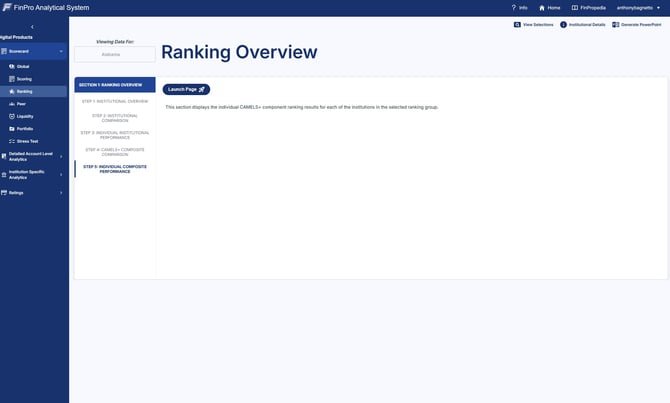Image resolution: width=670 pixels, height=403 pixels.
Task: Click the Viewing Data For input field
Action: point(115,54)
